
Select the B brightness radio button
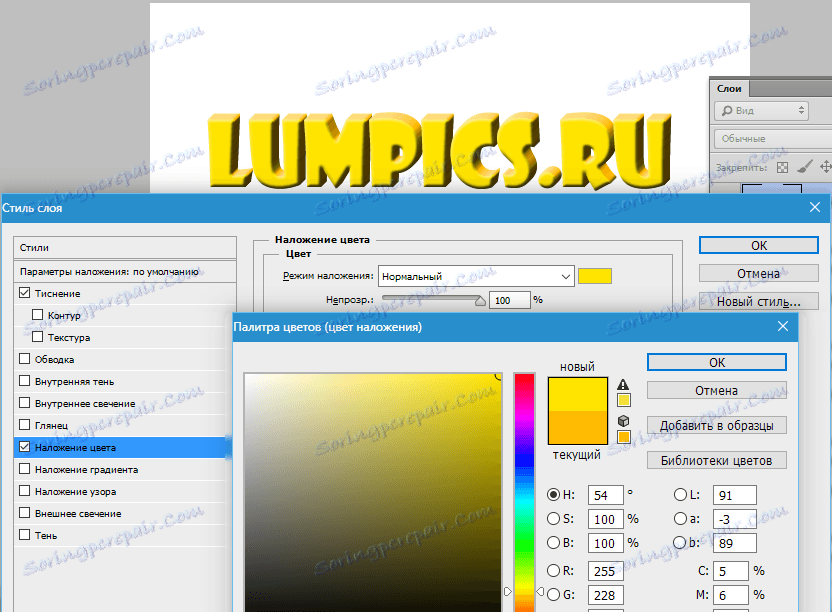point(553,542)
